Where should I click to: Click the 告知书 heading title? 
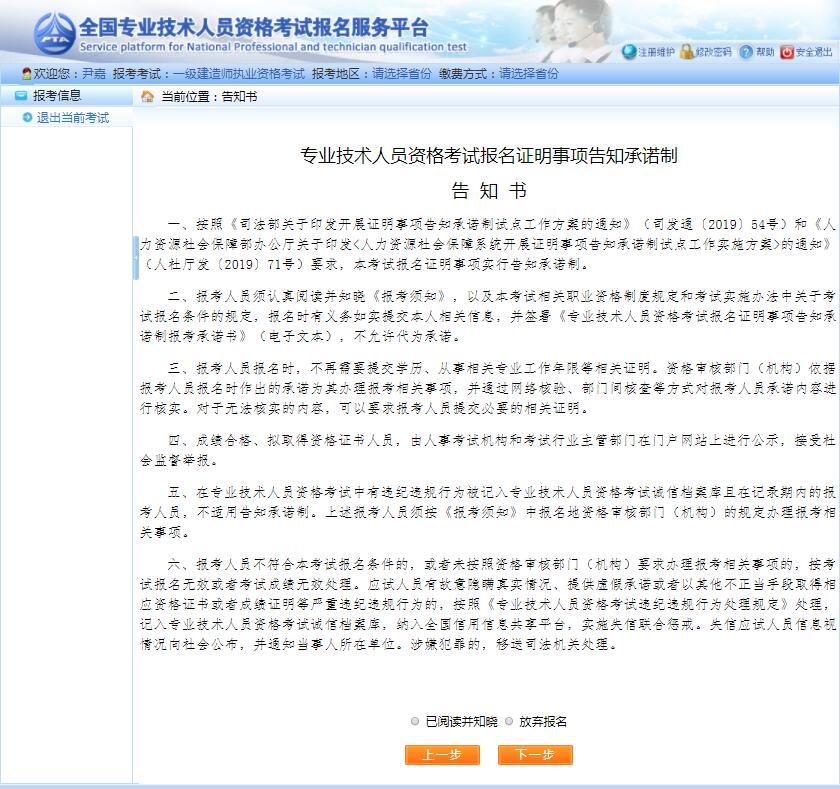coord(489,190)
